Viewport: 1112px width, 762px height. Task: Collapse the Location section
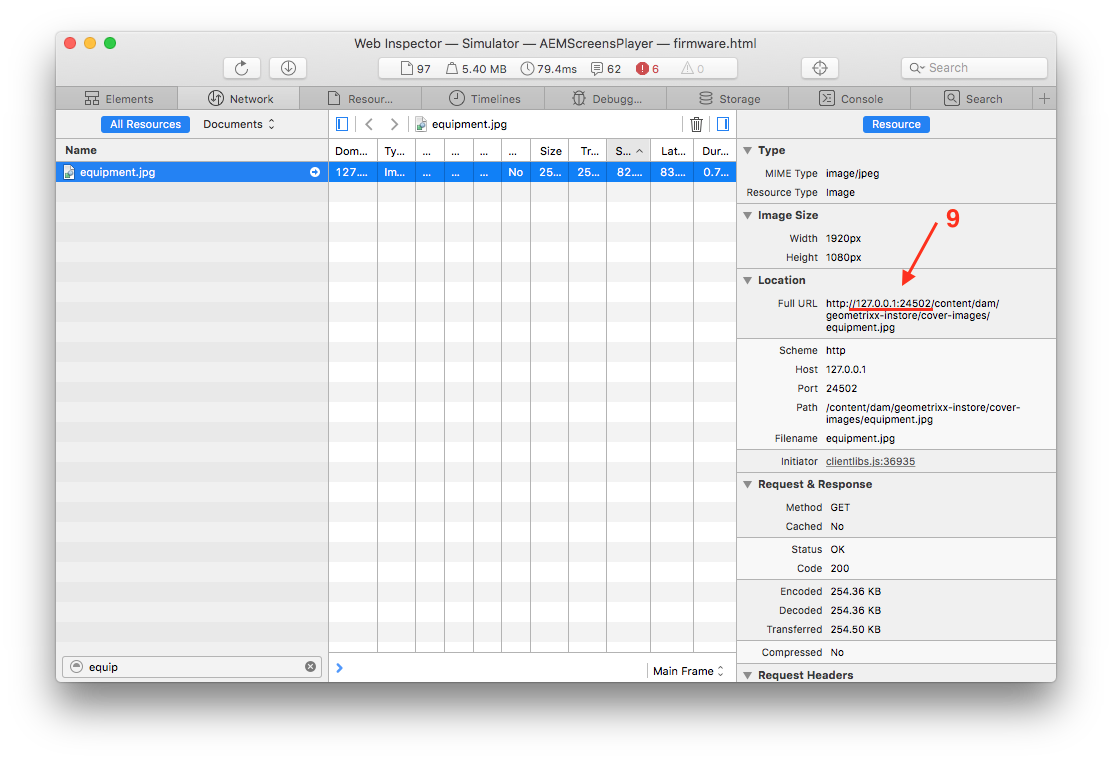(x=747, y=280)
